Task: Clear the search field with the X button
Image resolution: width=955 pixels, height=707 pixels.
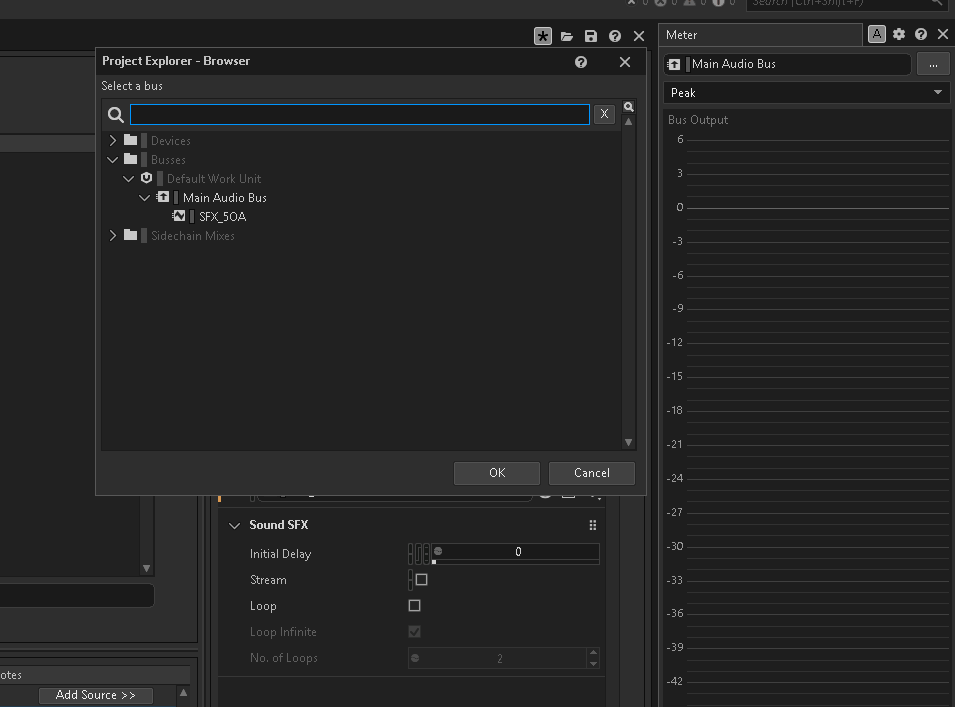Action: point(604,114)
